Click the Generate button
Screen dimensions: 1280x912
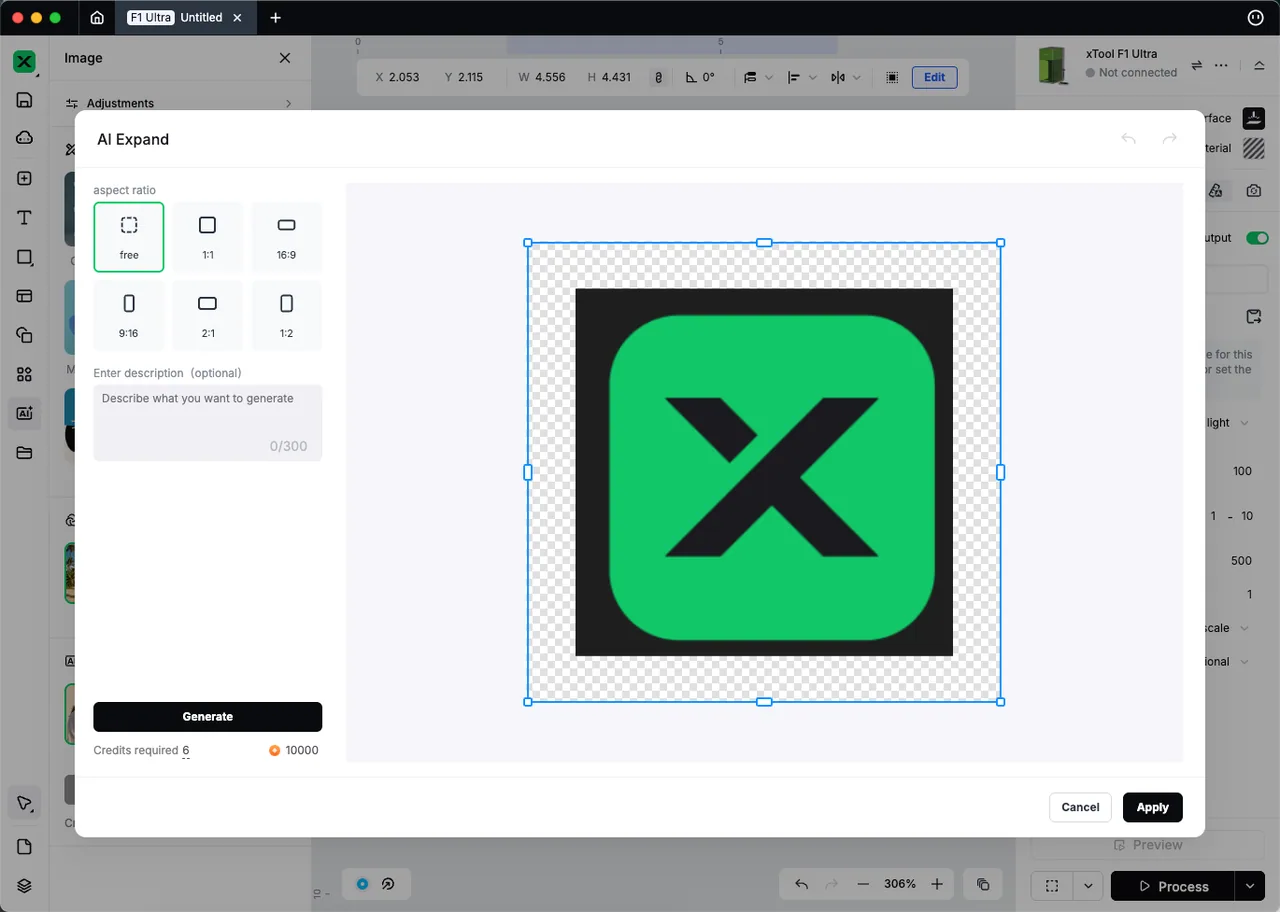(x=208, y=717)
